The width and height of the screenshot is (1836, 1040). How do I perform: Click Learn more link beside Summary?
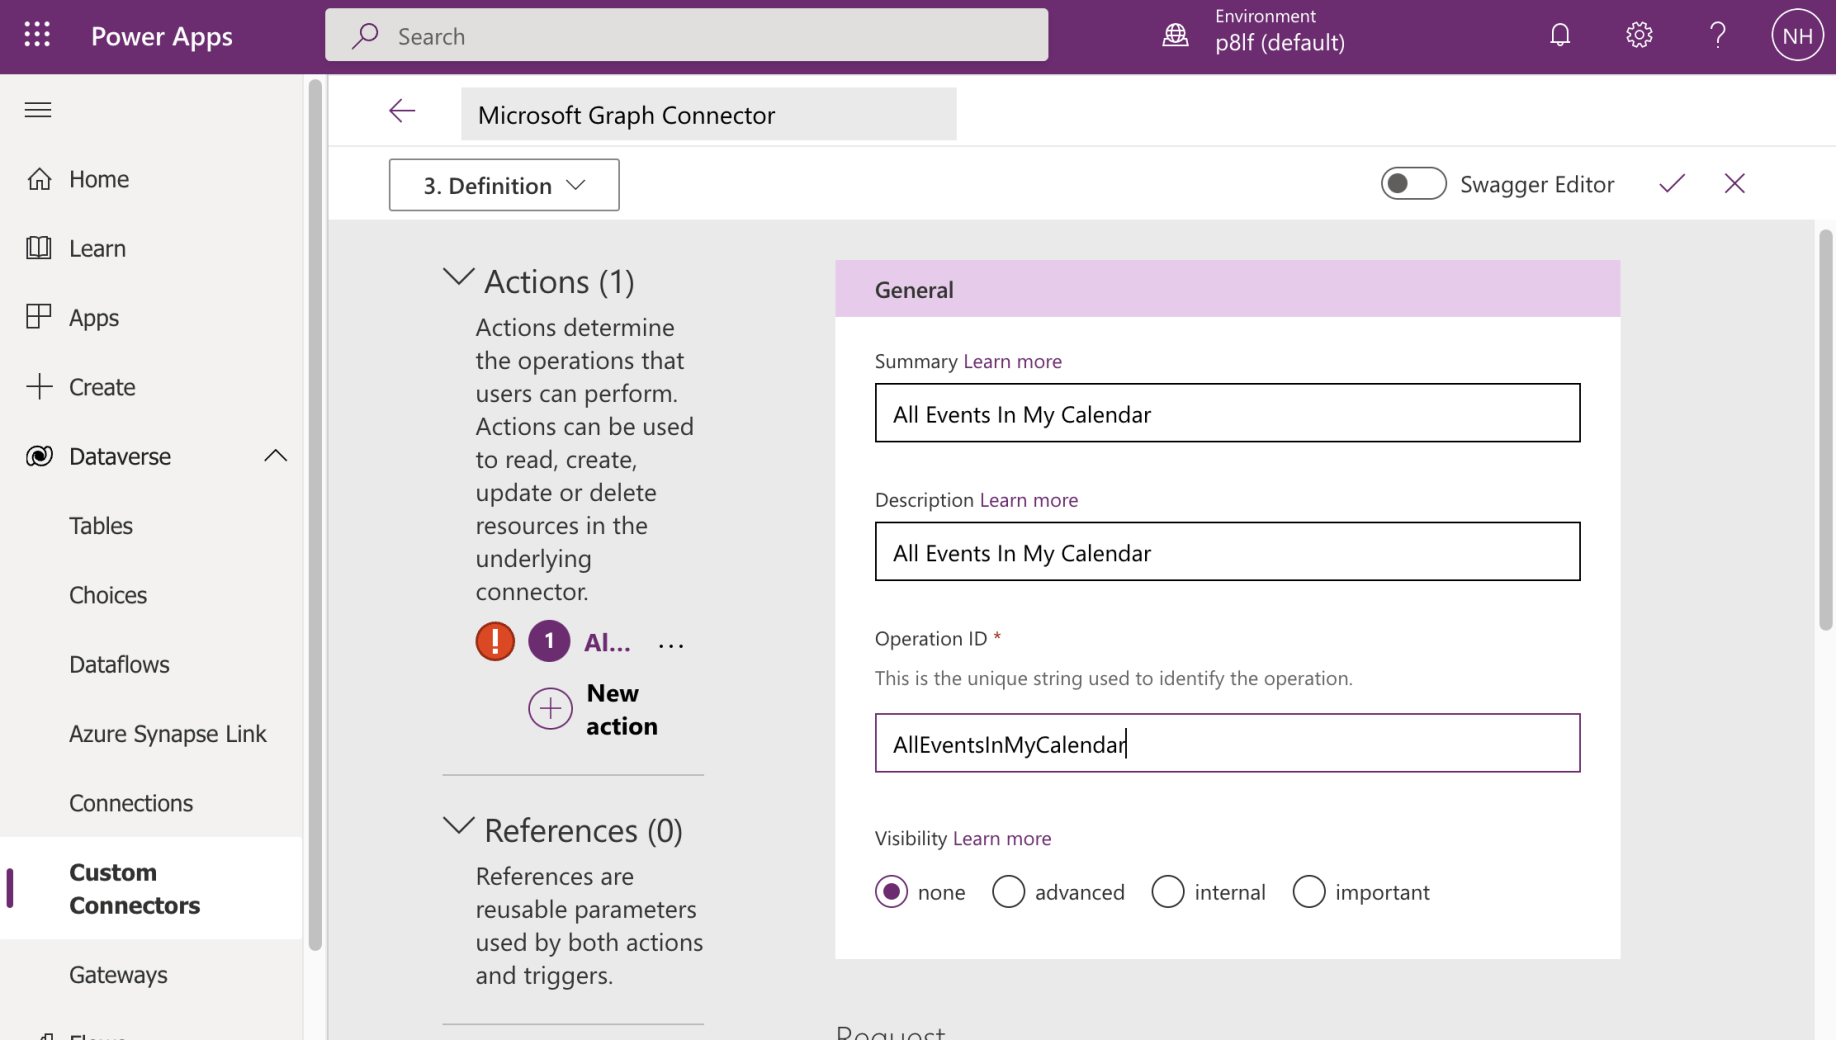pos(1012,361)
